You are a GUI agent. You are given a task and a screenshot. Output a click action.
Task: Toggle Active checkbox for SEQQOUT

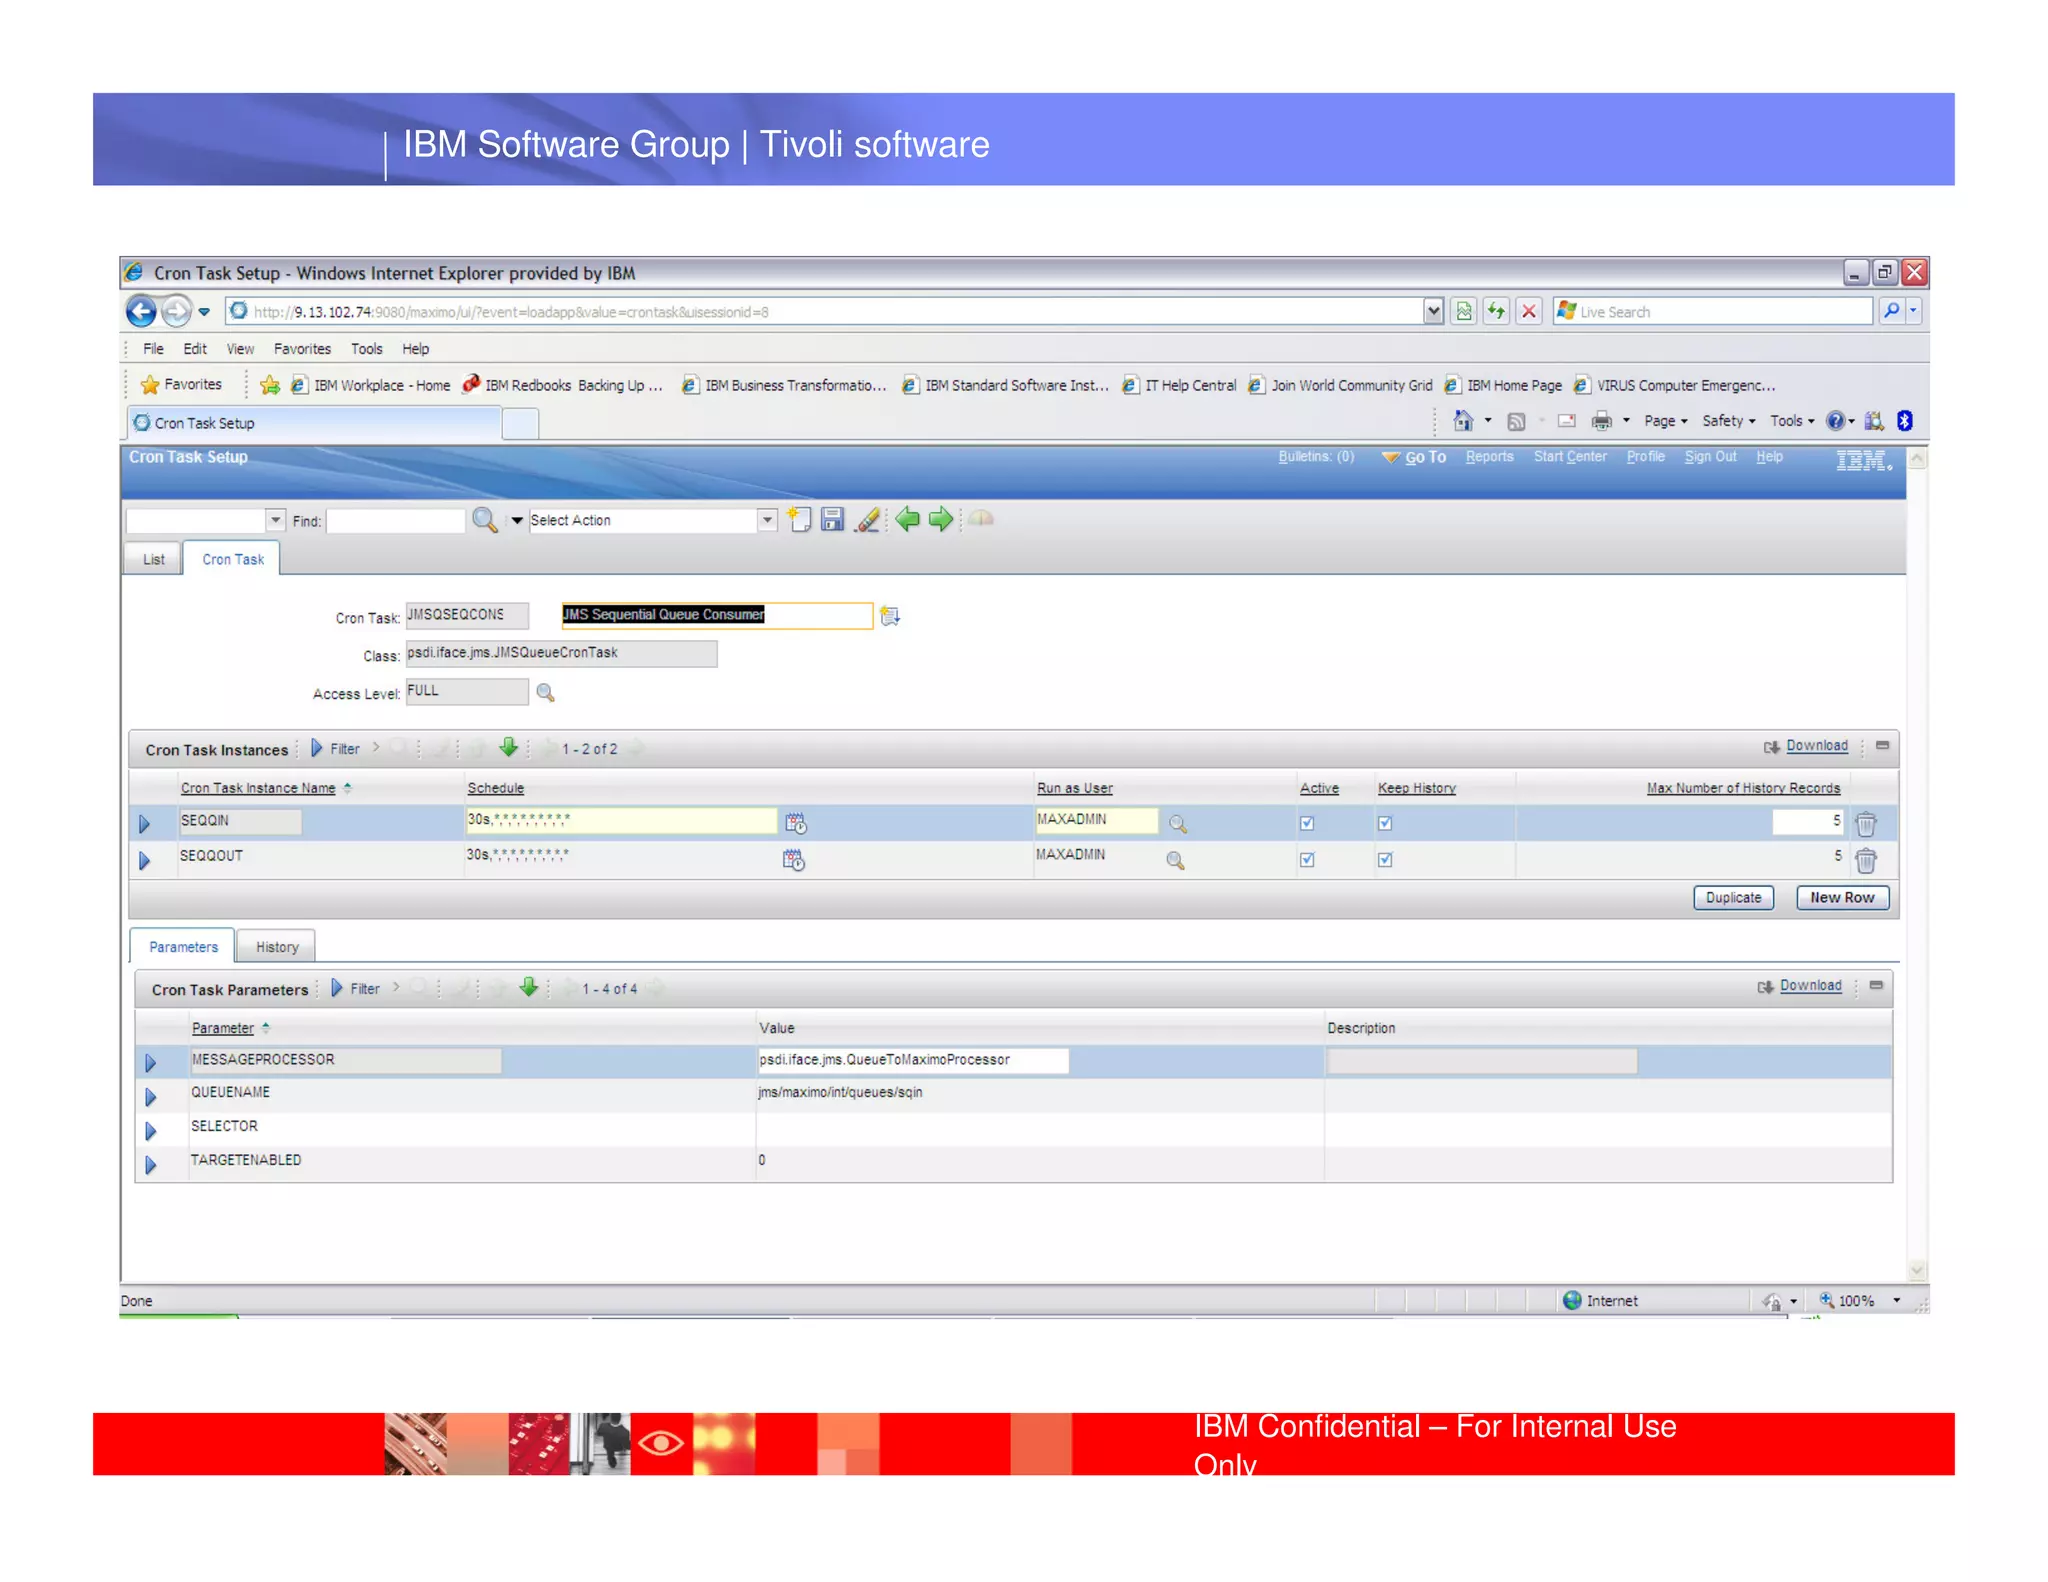point(1307,859)
